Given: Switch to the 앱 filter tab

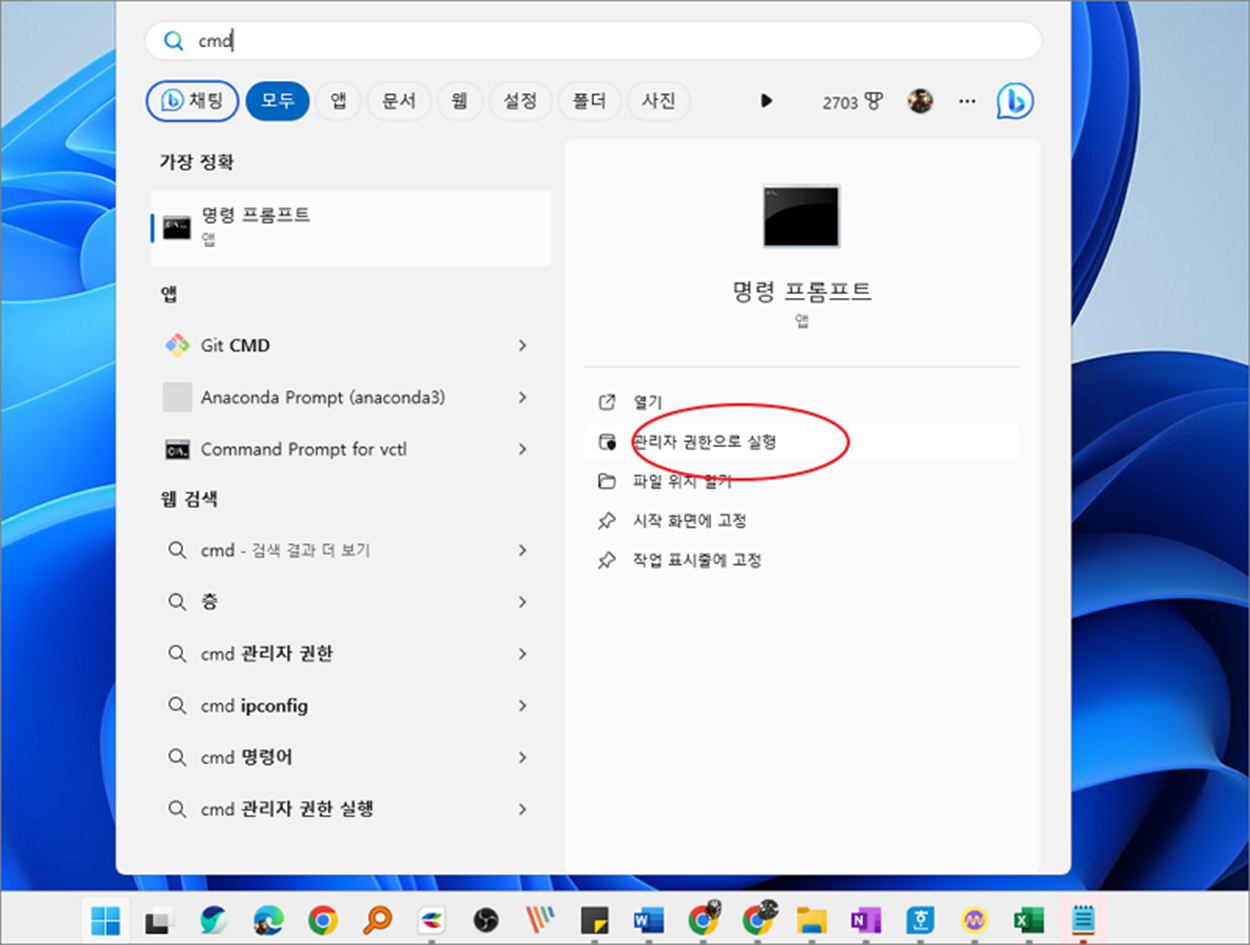Looking at the screenshot, I should [x=338, y=101].
